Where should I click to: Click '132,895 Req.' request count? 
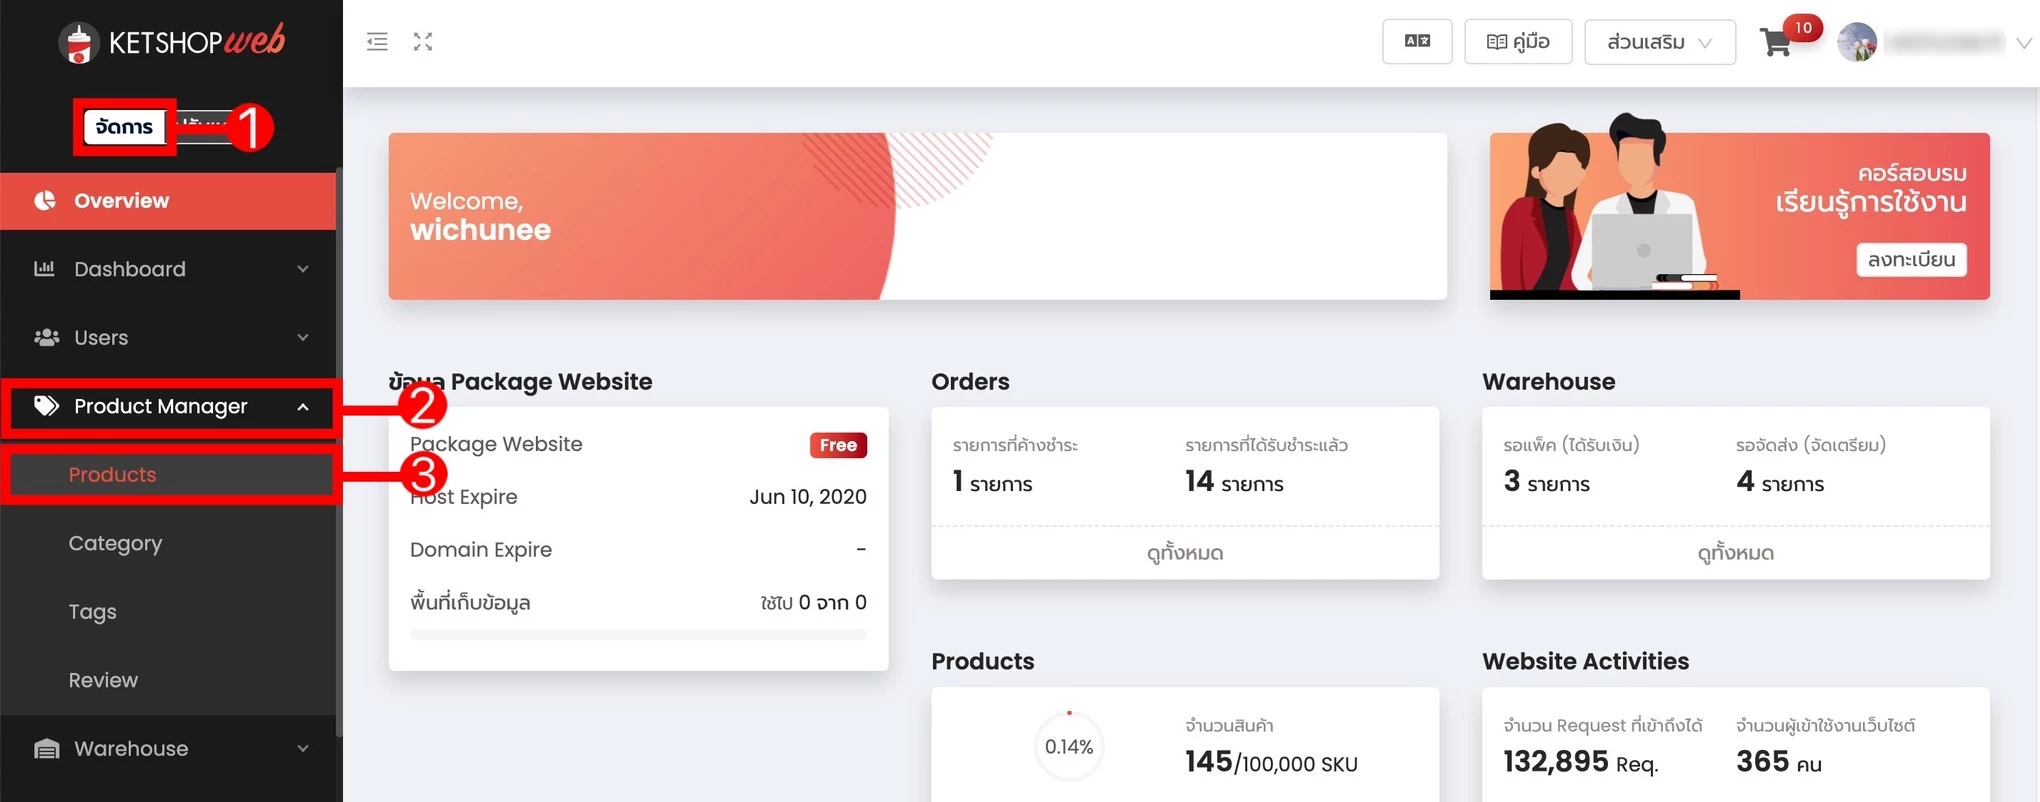point(1580,762)
